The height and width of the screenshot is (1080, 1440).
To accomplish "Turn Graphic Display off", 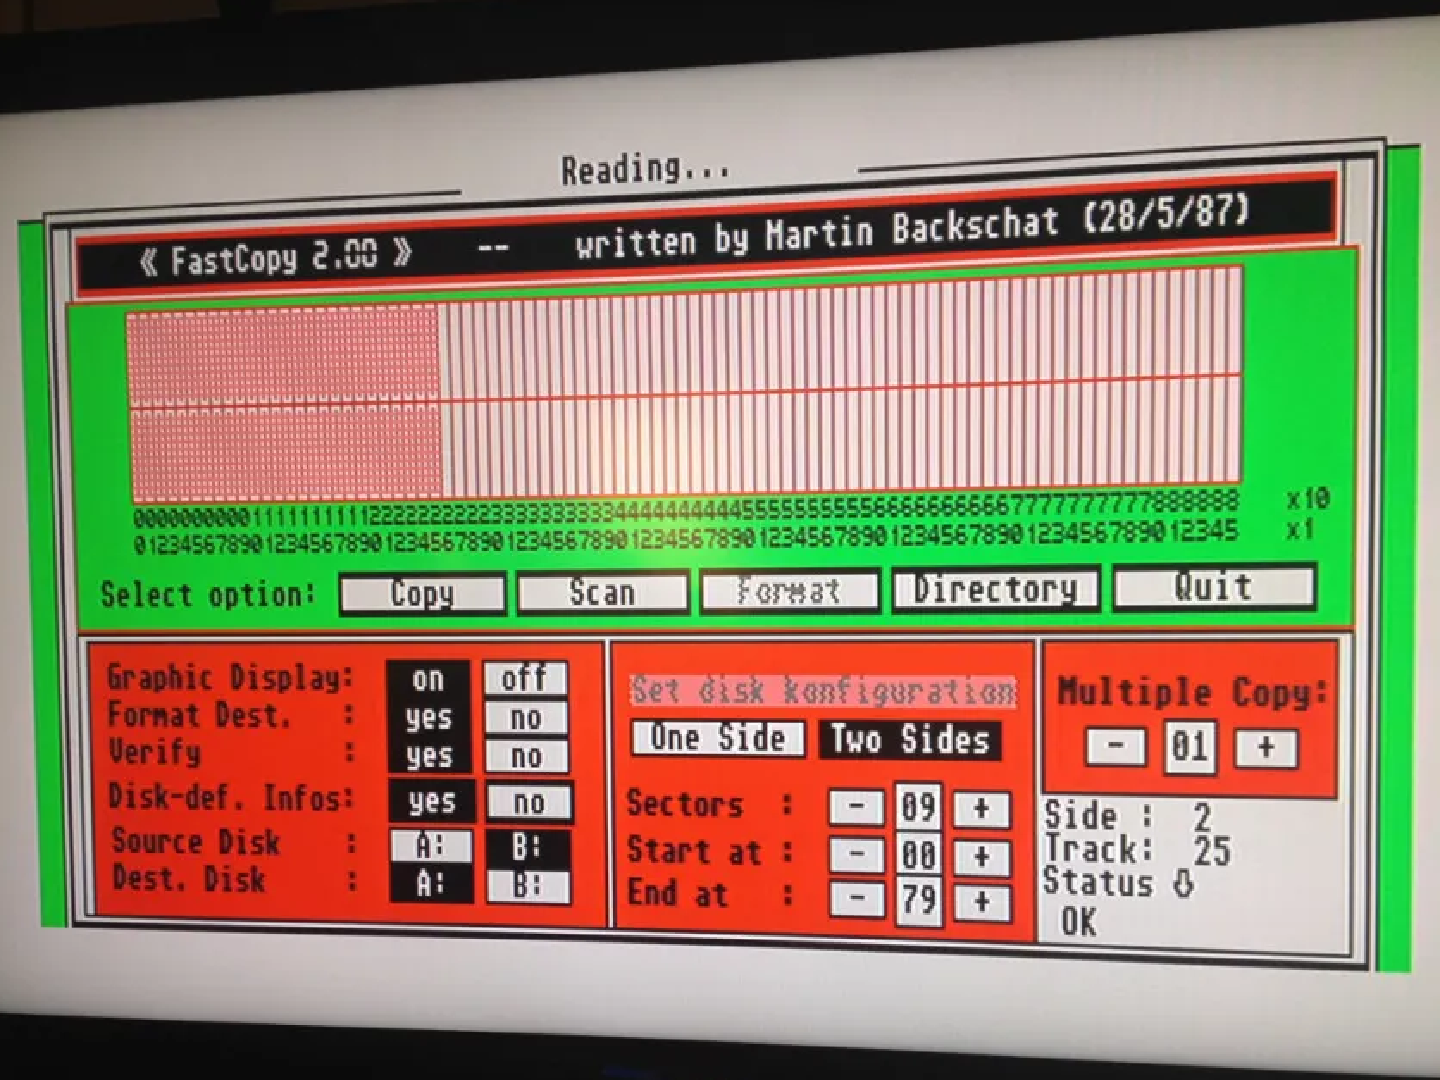I will click(x=525, y=678).
